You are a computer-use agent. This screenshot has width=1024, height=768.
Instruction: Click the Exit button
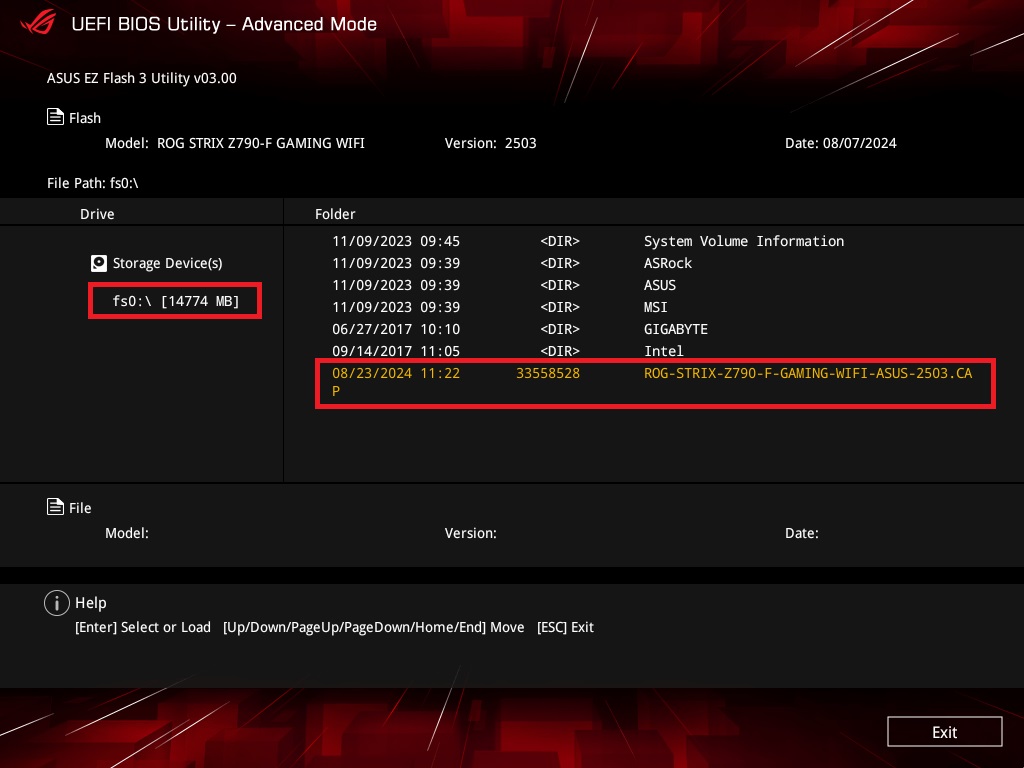tap(944, 731)
